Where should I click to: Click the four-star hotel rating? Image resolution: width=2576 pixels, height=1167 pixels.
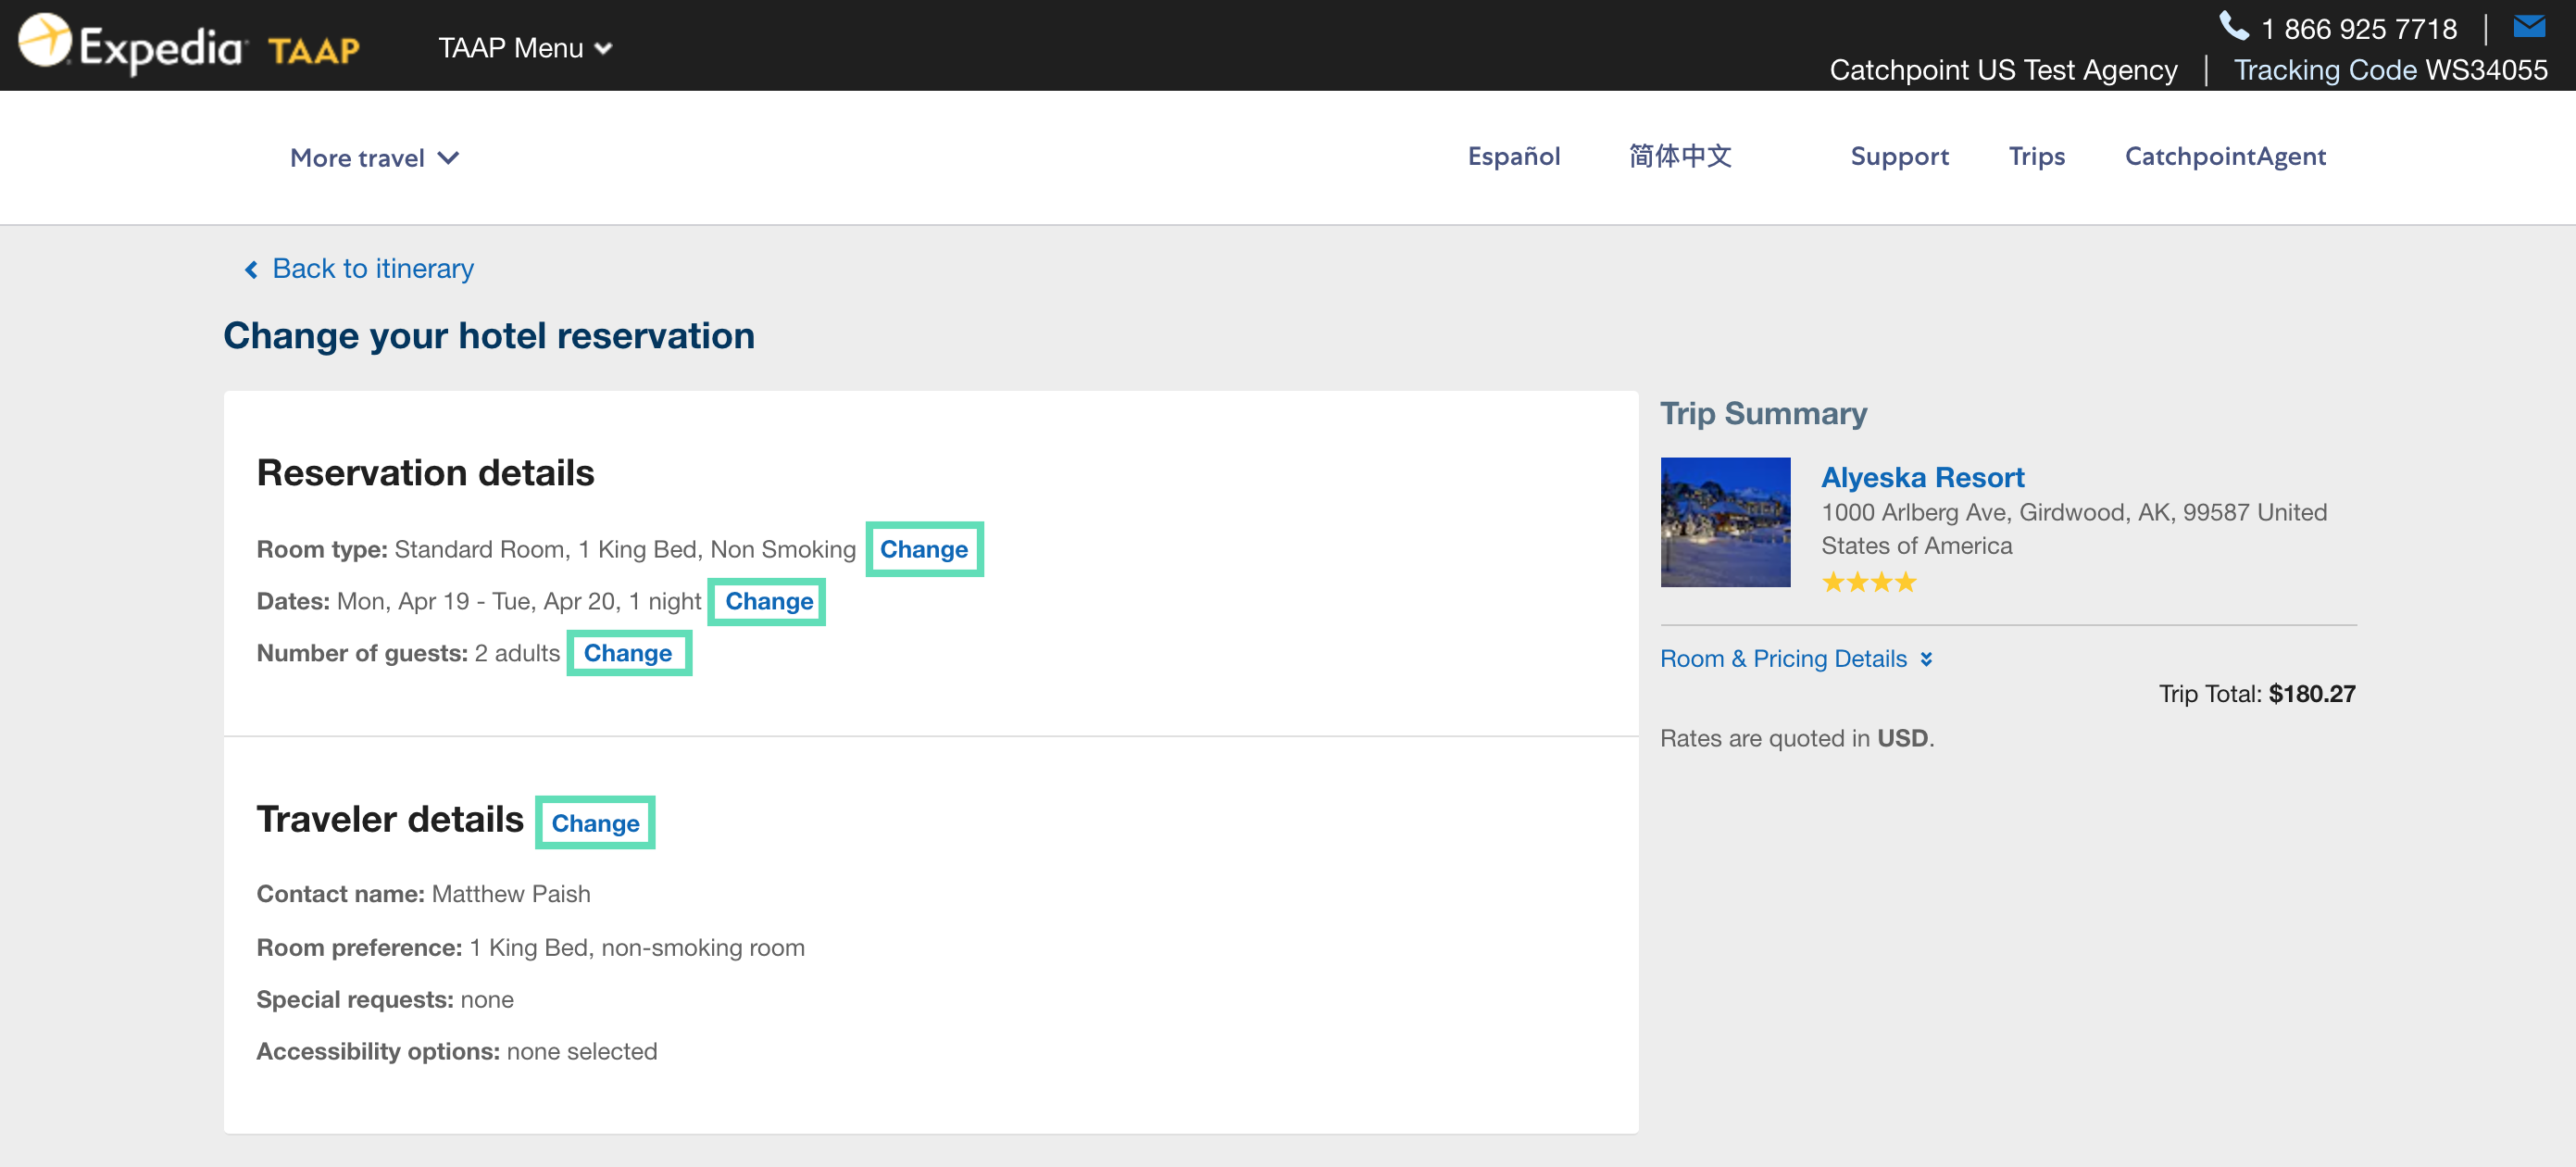[1868, 582]
